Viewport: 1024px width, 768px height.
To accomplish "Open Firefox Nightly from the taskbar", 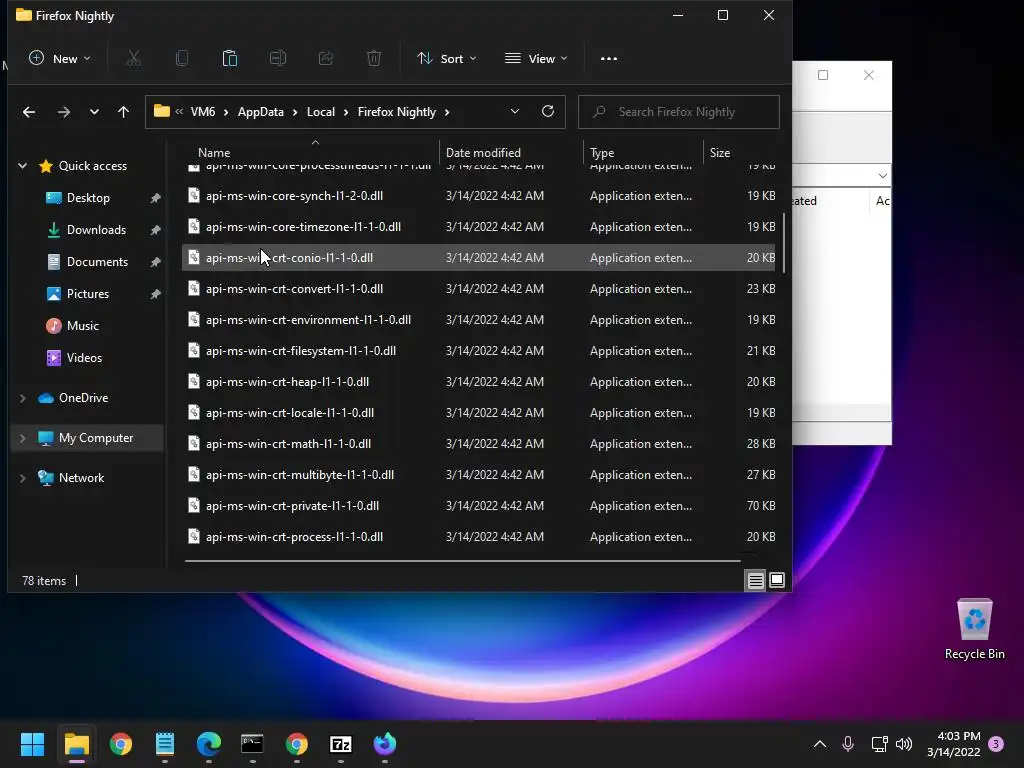I will click(x=385, y=744).
